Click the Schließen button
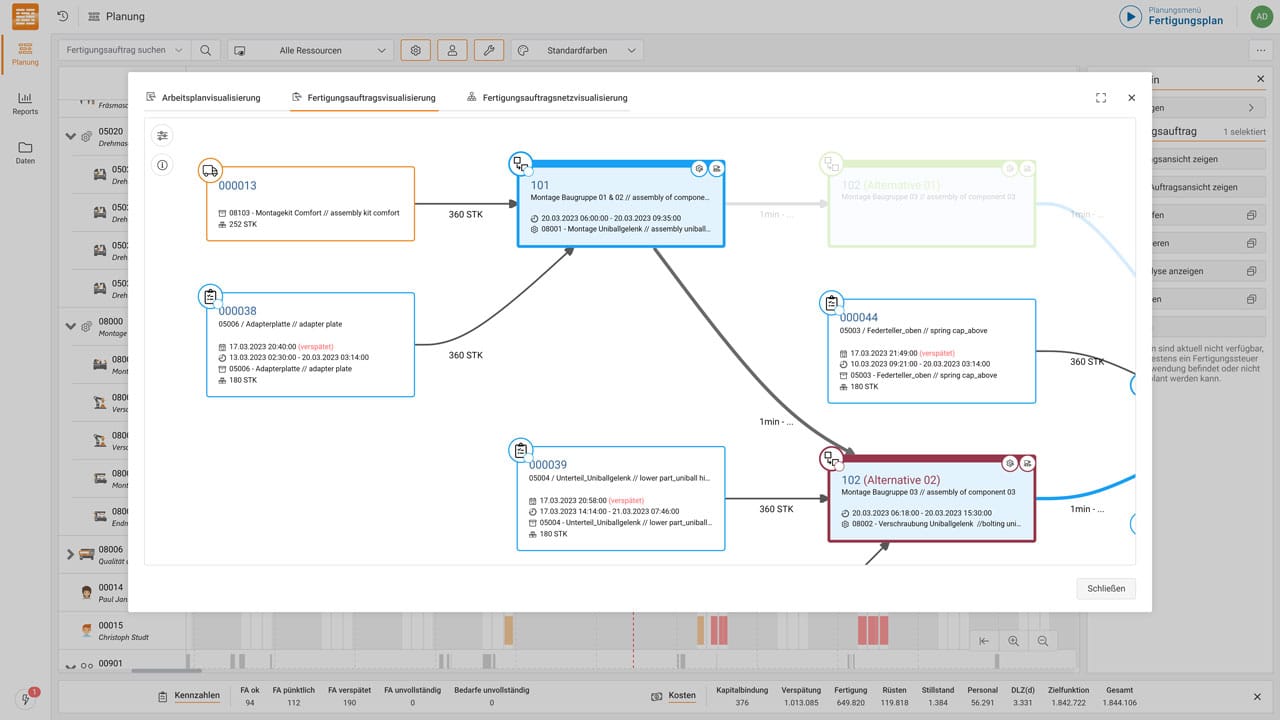 (x=1106, y=588)
